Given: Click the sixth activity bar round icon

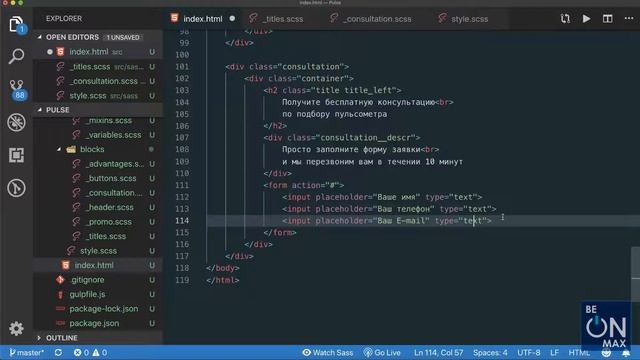Looking at the screenshot, I should point(16,188).
